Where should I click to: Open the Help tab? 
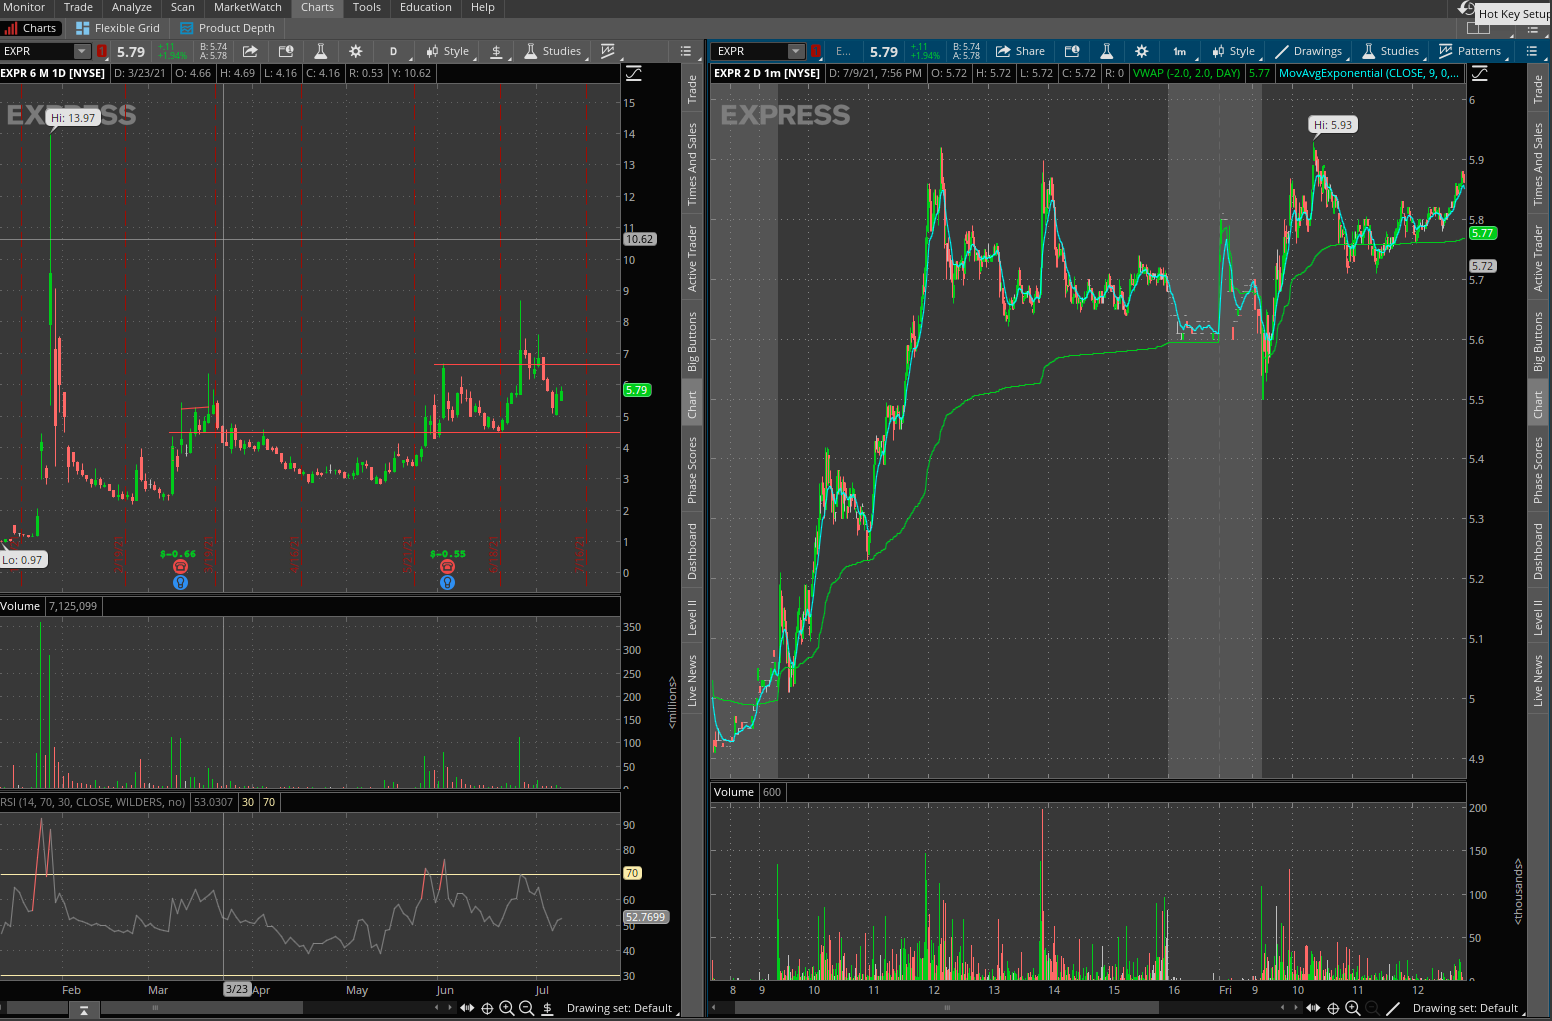pyautogui.click(x=483, y=7)
